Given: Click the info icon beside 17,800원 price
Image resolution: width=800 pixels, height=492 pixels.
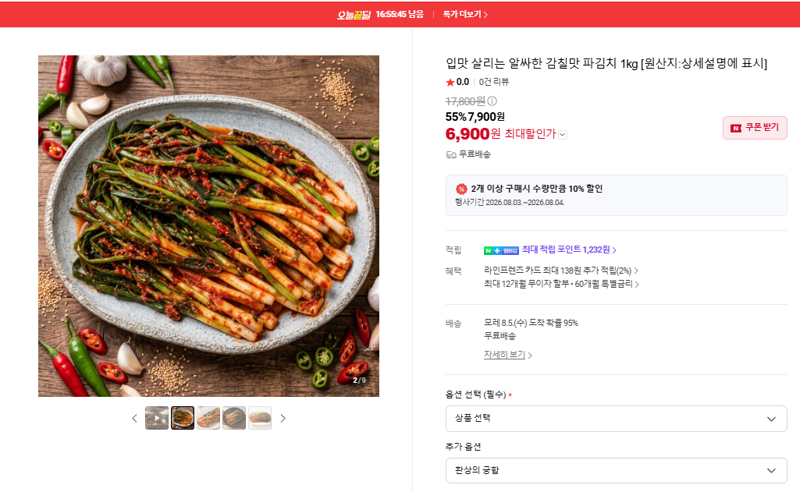Looking at the screenshot, I should 492,101.
